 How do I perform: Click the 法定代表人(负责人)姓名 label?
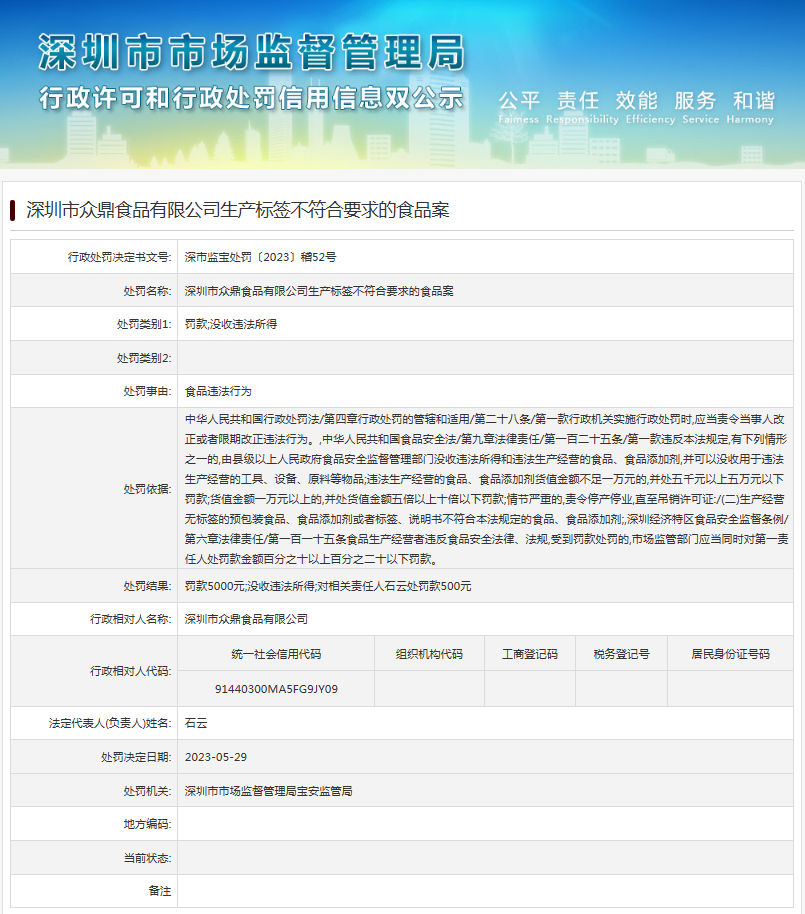click(110, 723)
